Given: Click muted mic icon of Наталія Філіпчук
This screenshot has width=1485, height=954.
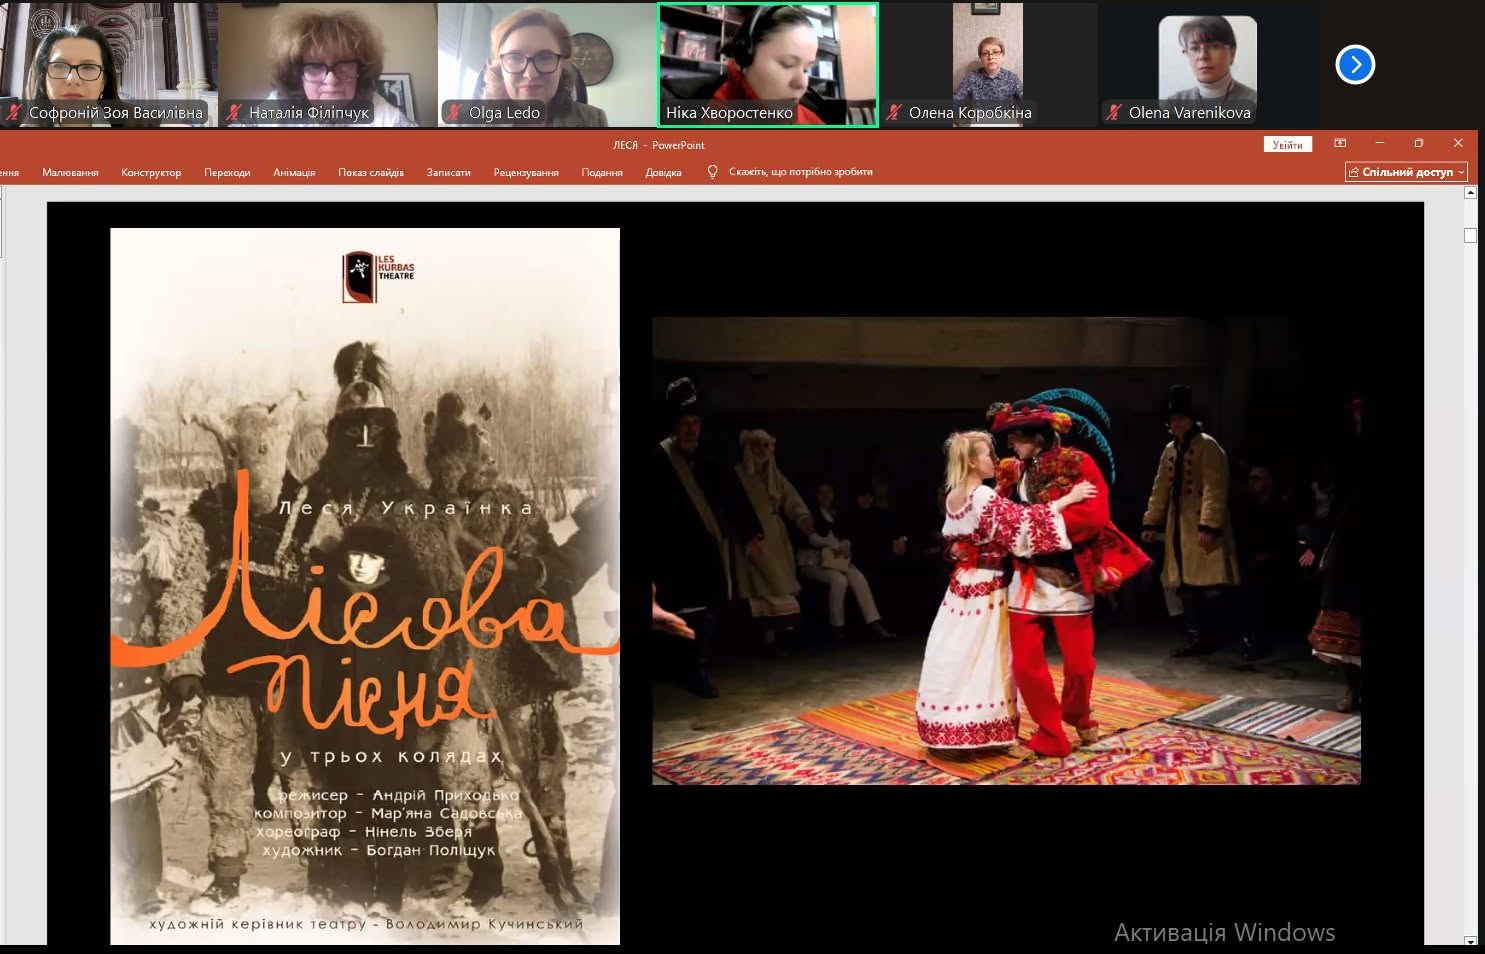Looking at the screenshot, I should tap(234, 113).
